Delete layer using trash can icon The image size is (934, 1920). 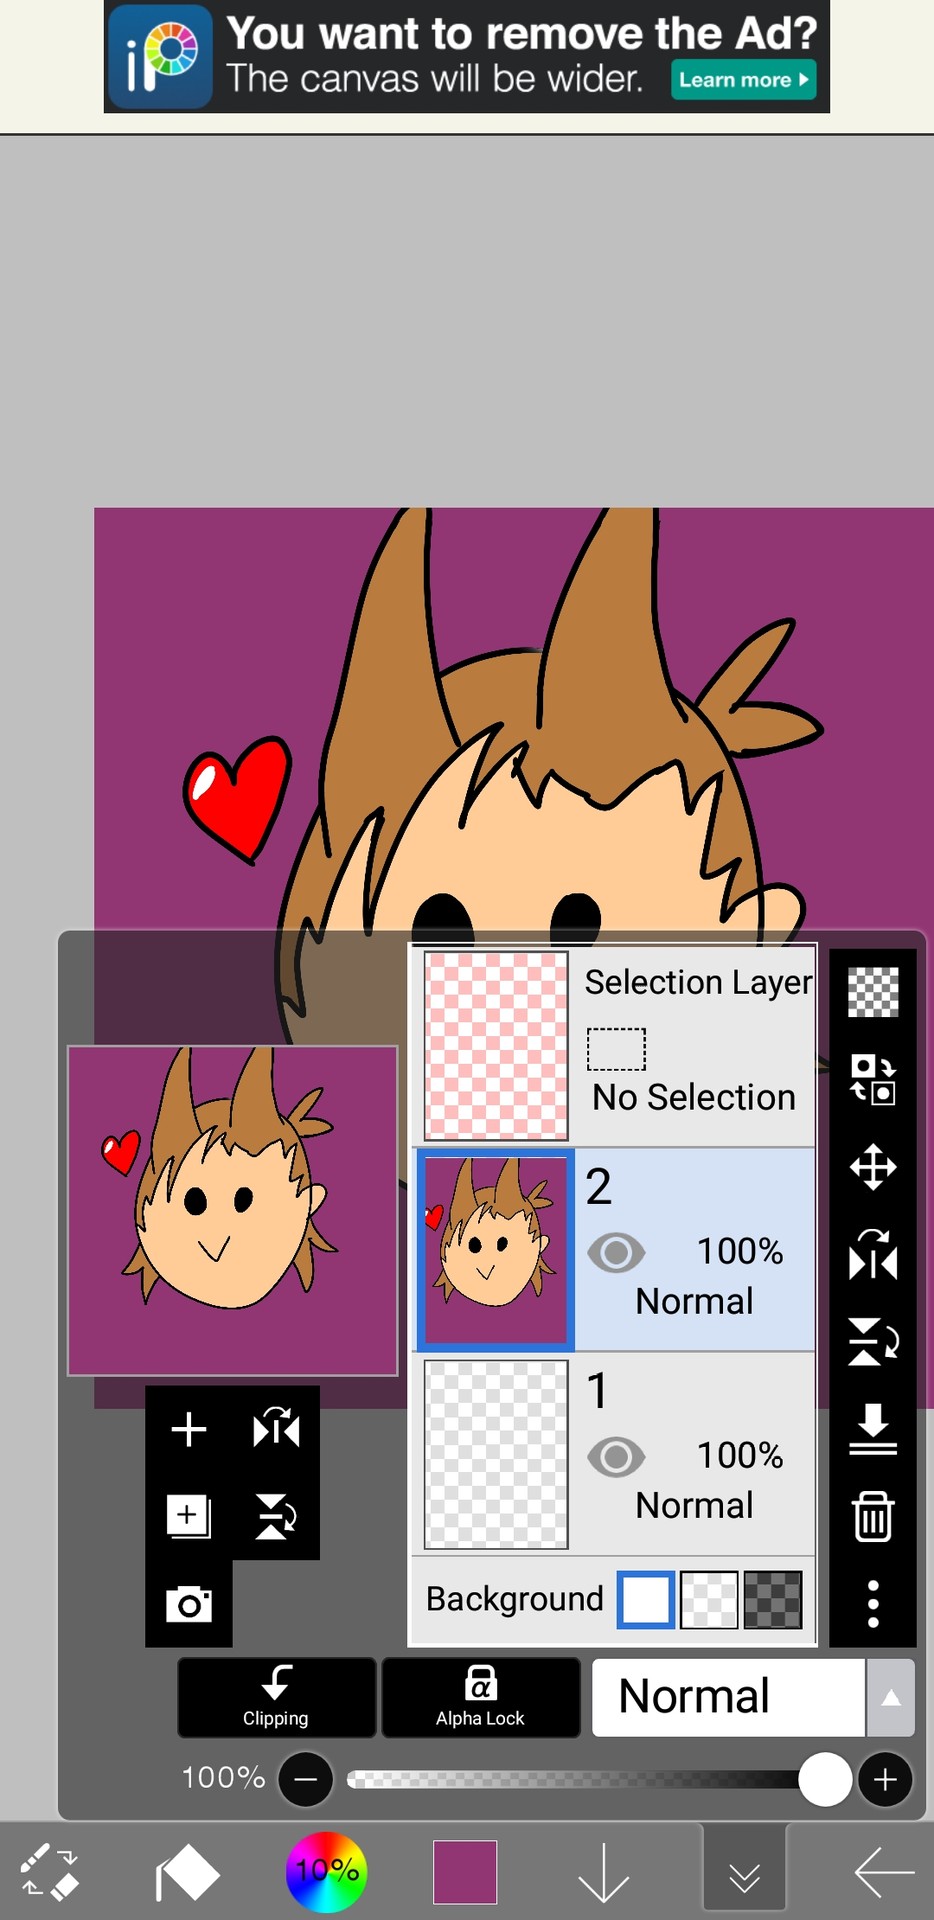(x=873, y=1516)
